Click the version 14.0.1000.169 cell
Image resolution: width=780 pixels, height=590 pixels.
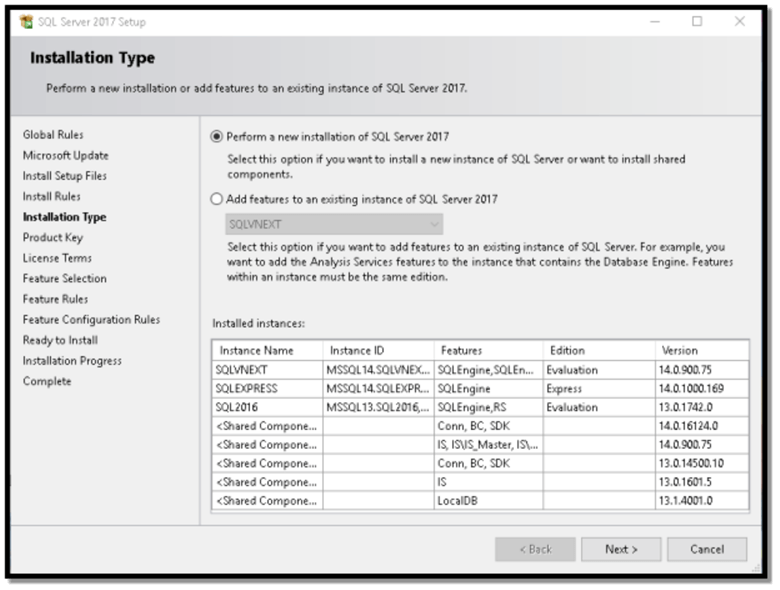[702, 389]
